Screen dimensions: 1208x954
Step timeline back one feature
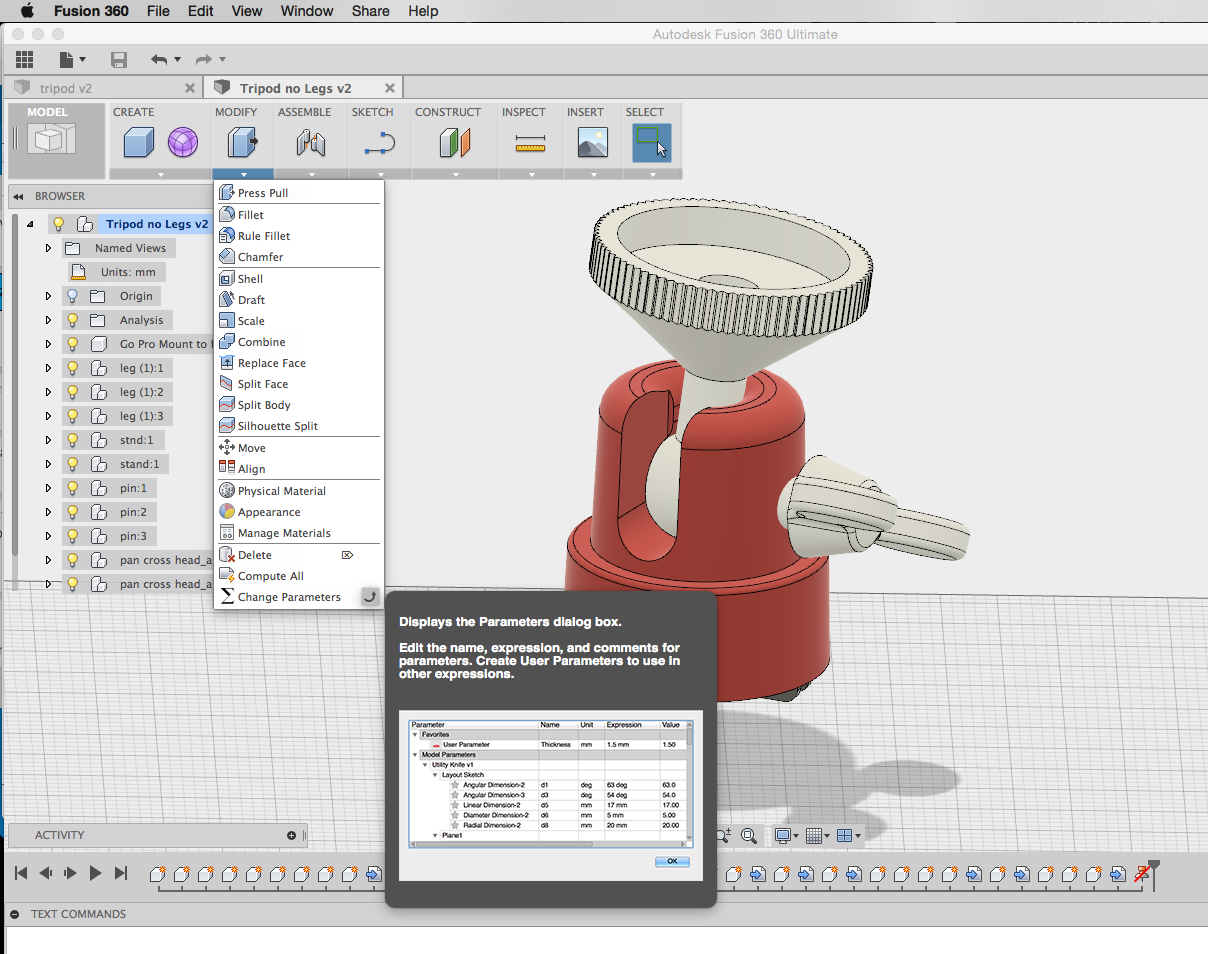click(x=45, y=873)
